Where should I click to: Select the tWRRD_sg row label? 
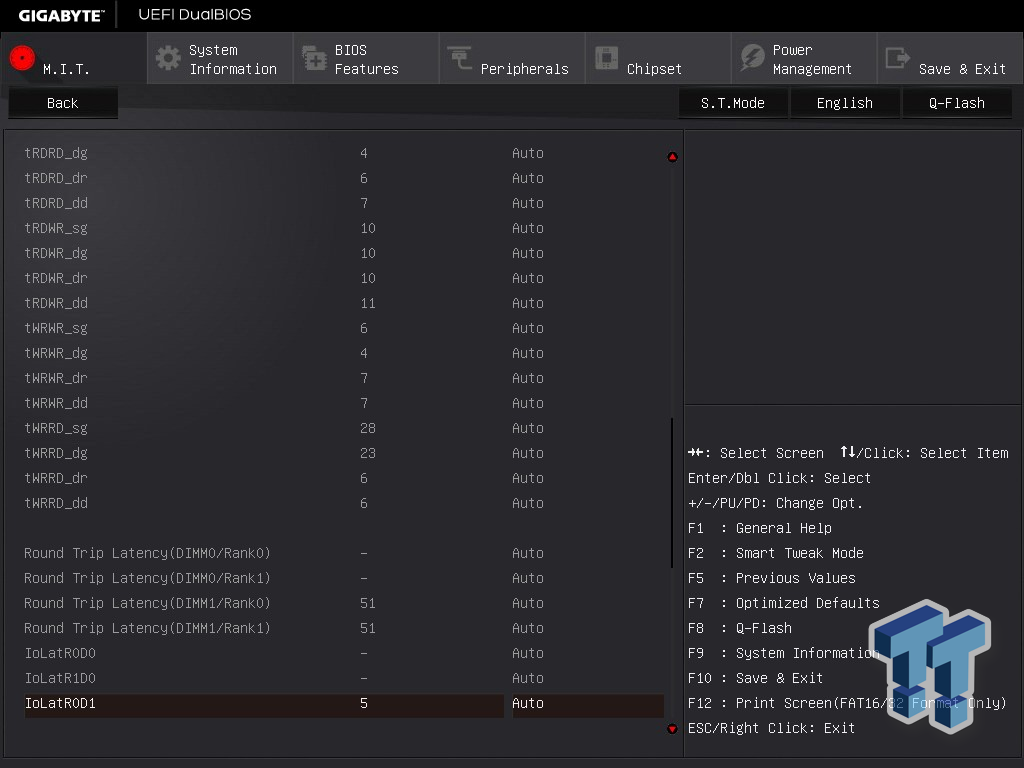[56, 429]
